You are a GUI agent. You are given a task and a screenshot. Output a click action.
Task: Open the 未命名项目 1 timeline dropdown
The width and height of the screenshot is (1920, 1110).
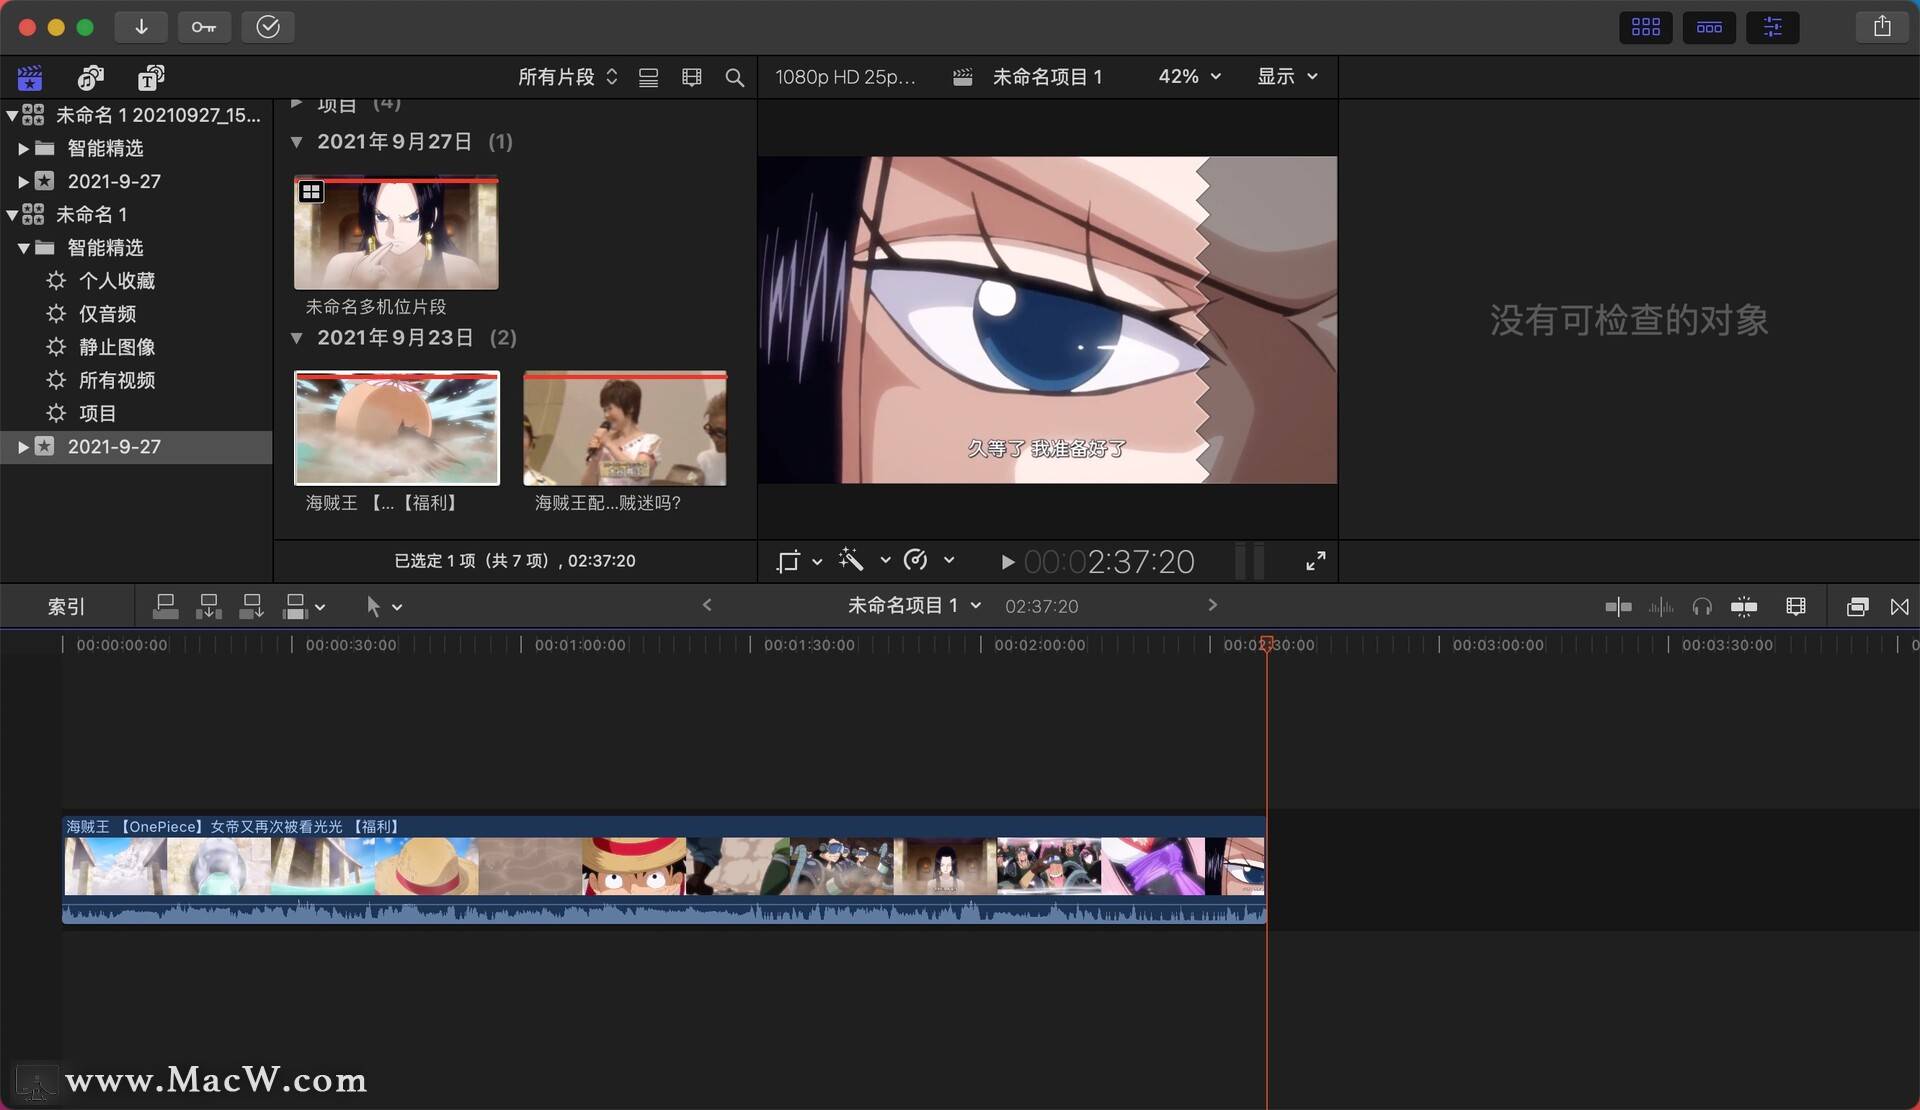914,605
